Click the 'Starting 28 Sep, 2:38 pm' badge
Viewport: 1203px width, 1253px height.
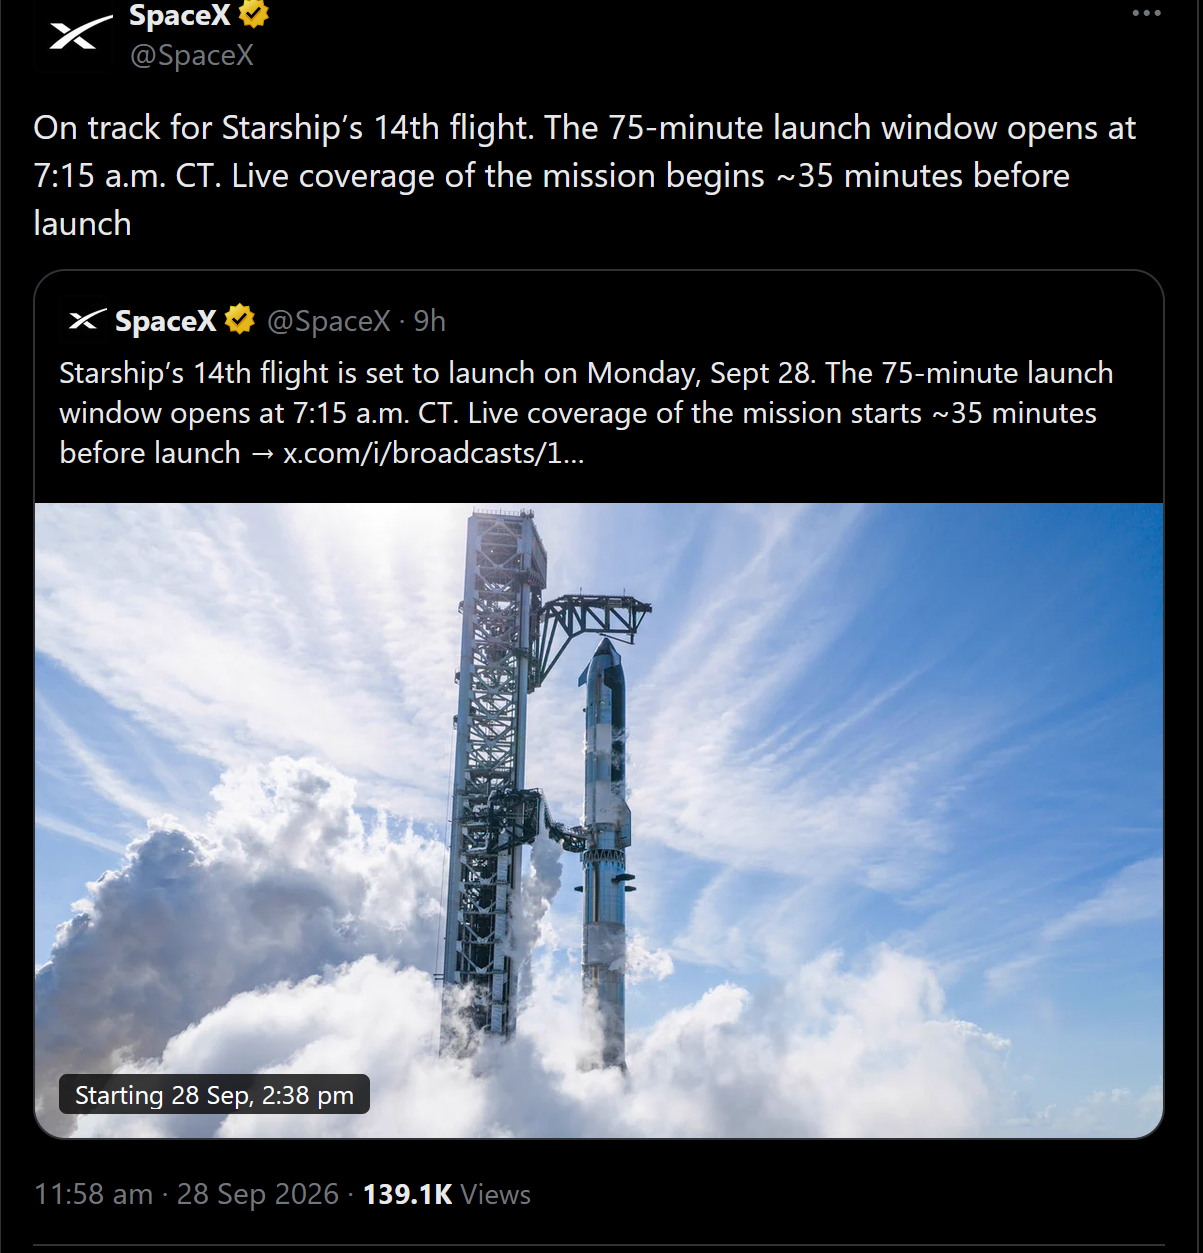(x=214, y=1095)
